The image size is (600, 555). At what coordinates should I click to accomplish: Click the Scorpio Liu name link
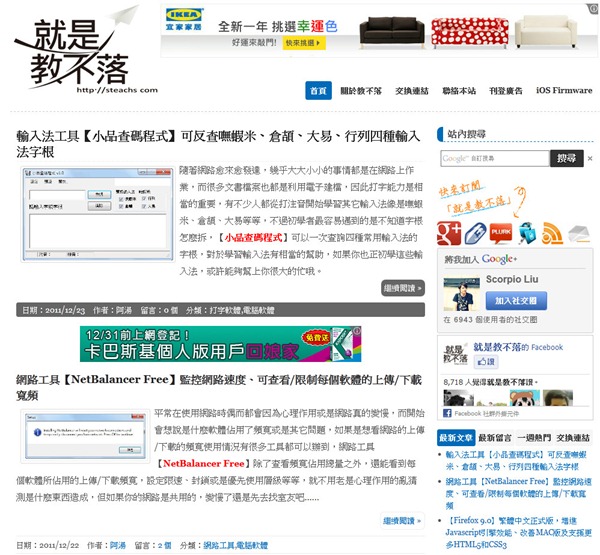(x=512, y=279)
